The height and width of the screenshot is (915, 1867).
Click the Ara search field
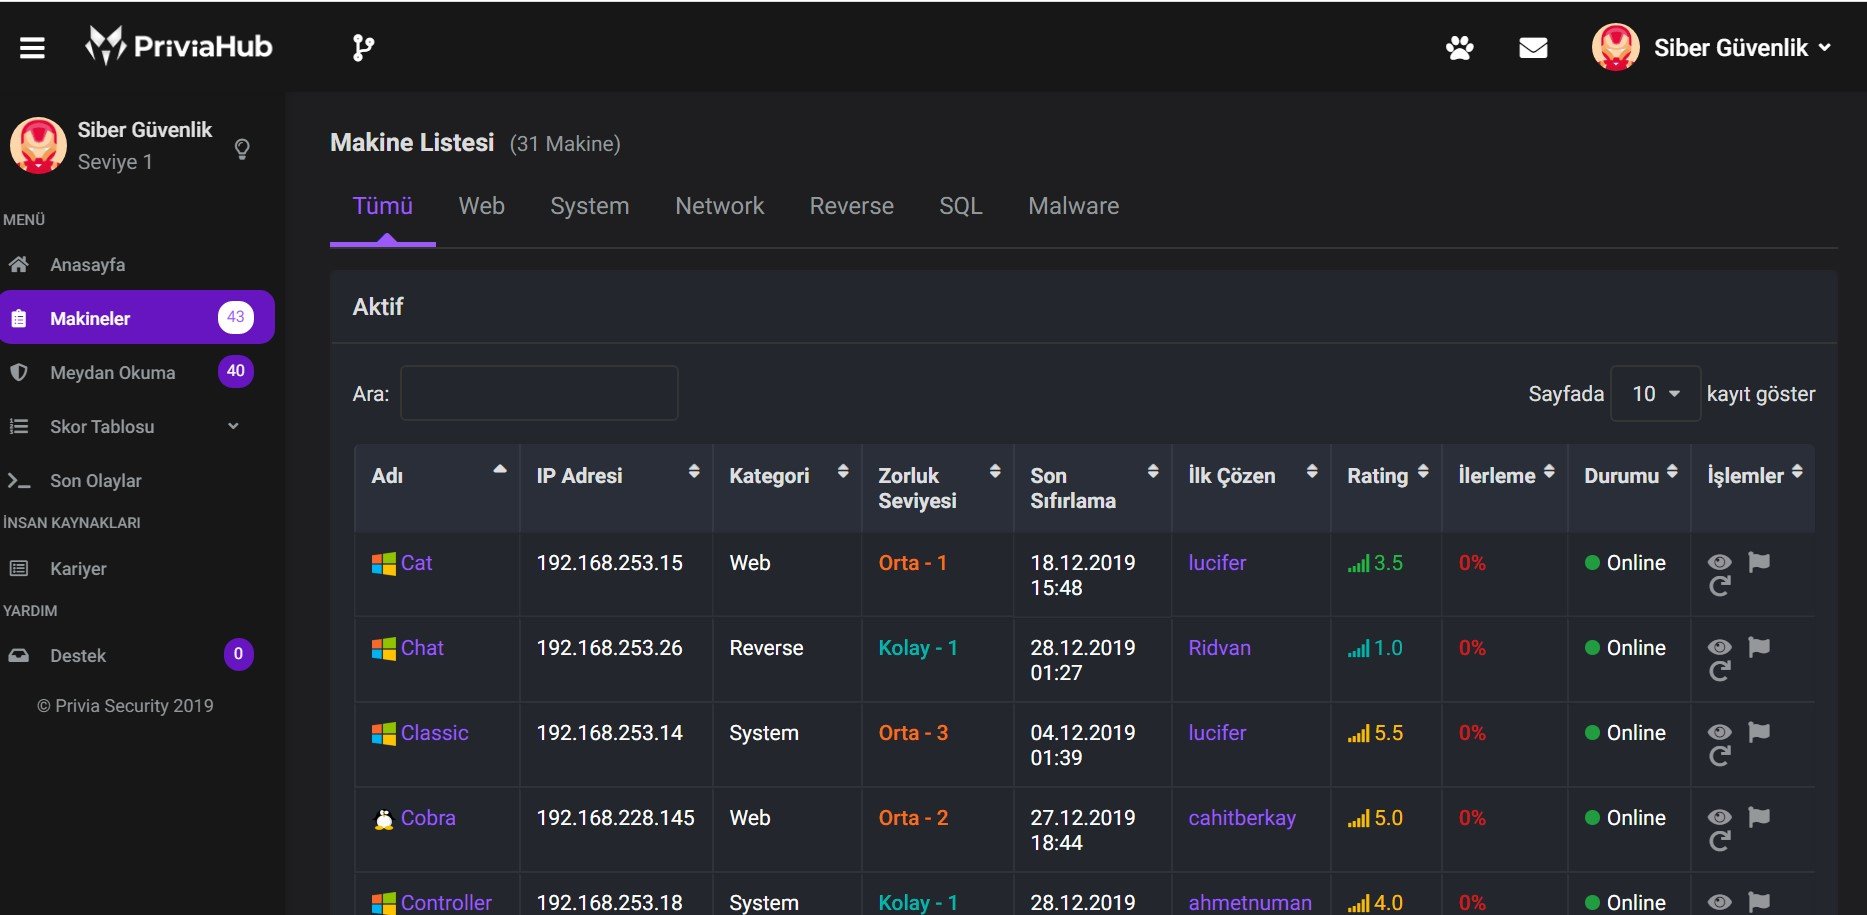coord(539,393)
